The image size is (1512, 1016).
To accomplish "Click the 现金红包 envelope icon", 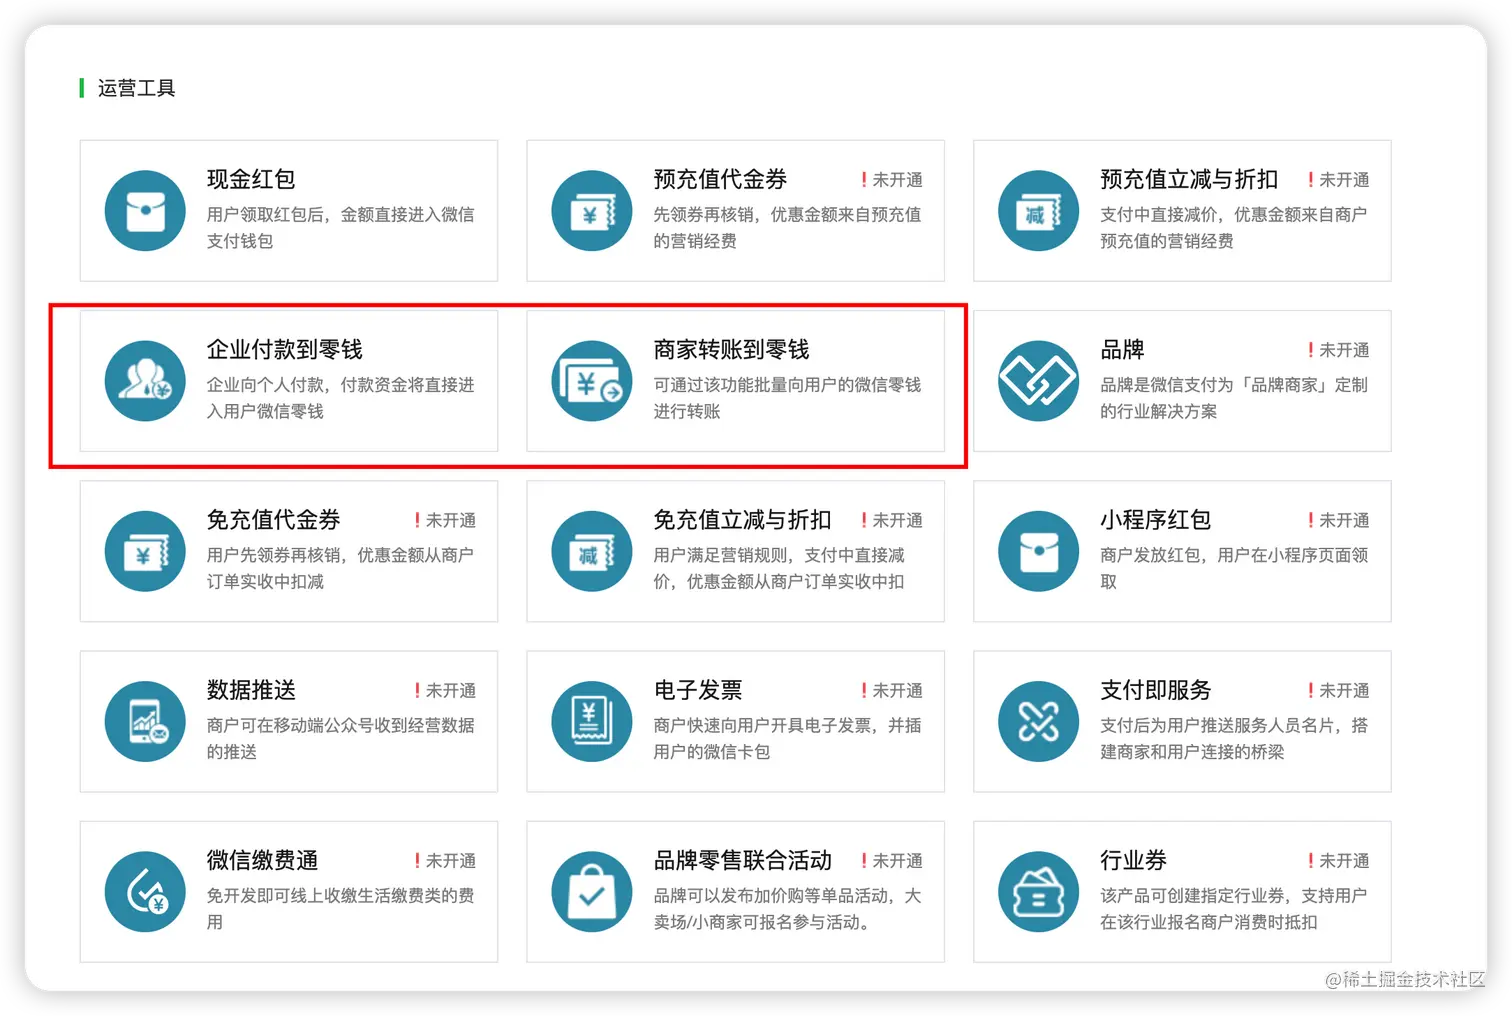I will pos(145,210).
